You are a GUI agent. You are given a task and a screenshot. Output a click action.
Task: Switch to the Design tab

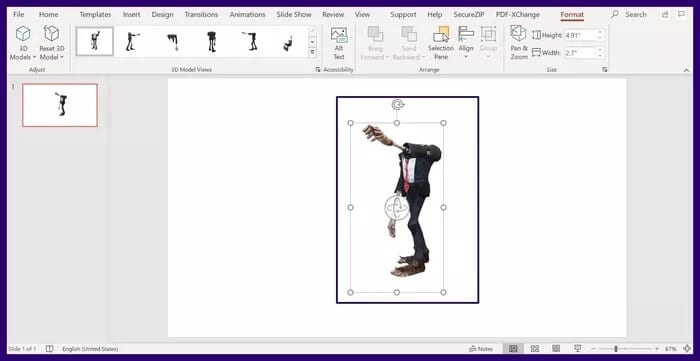pyautogui.click(x=162, y=14)
